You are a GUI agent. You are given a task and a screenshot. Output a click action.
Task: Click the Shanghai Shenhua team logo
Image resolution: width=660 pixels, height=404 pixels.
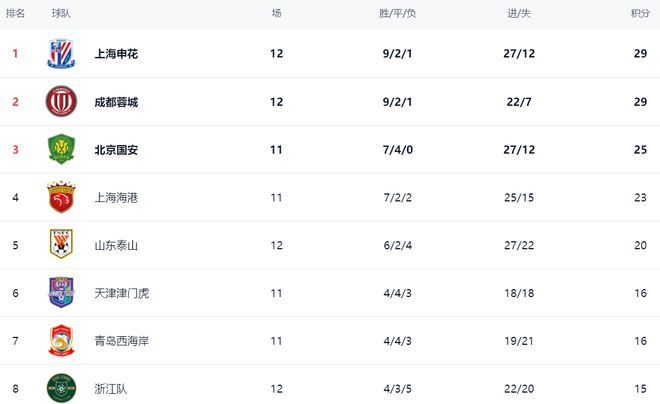coord(61,53)
